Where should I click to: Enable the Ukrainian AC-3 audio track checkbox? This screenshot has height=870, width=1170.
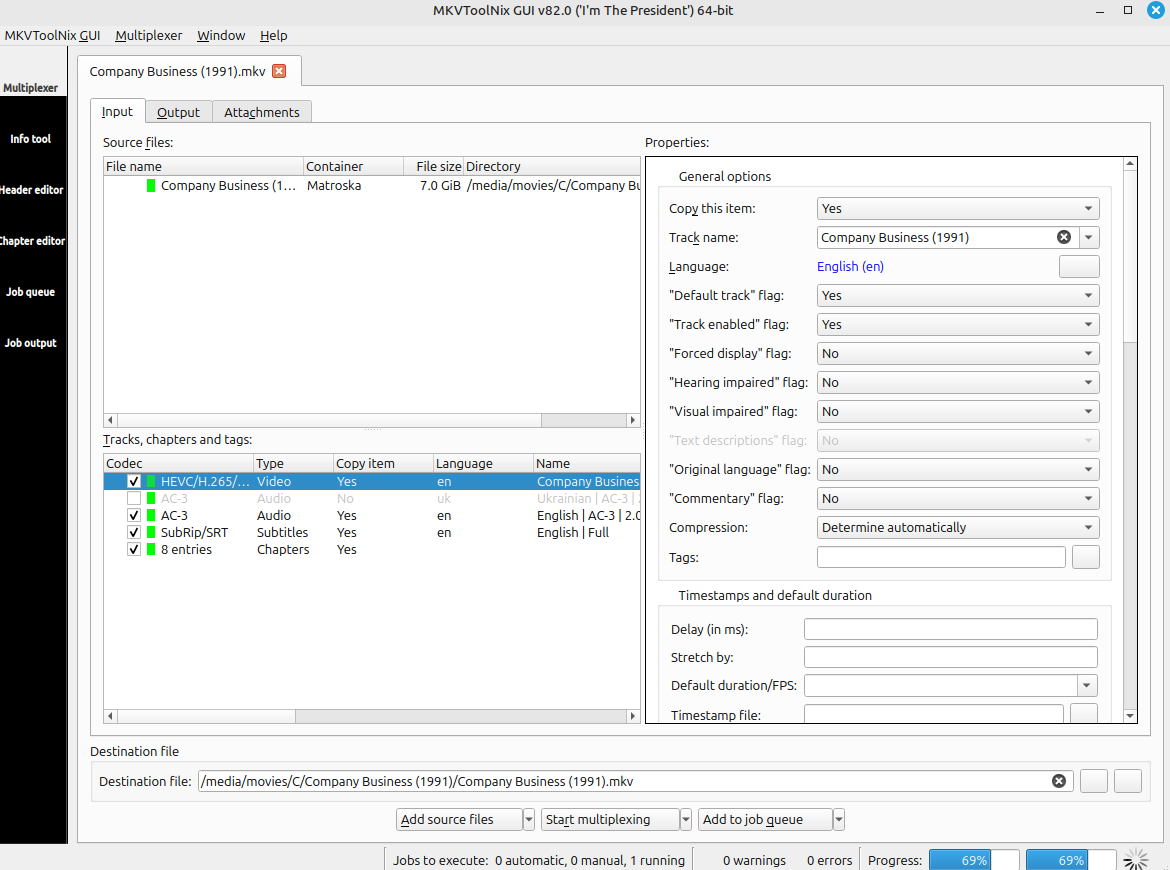coord(134,498)
